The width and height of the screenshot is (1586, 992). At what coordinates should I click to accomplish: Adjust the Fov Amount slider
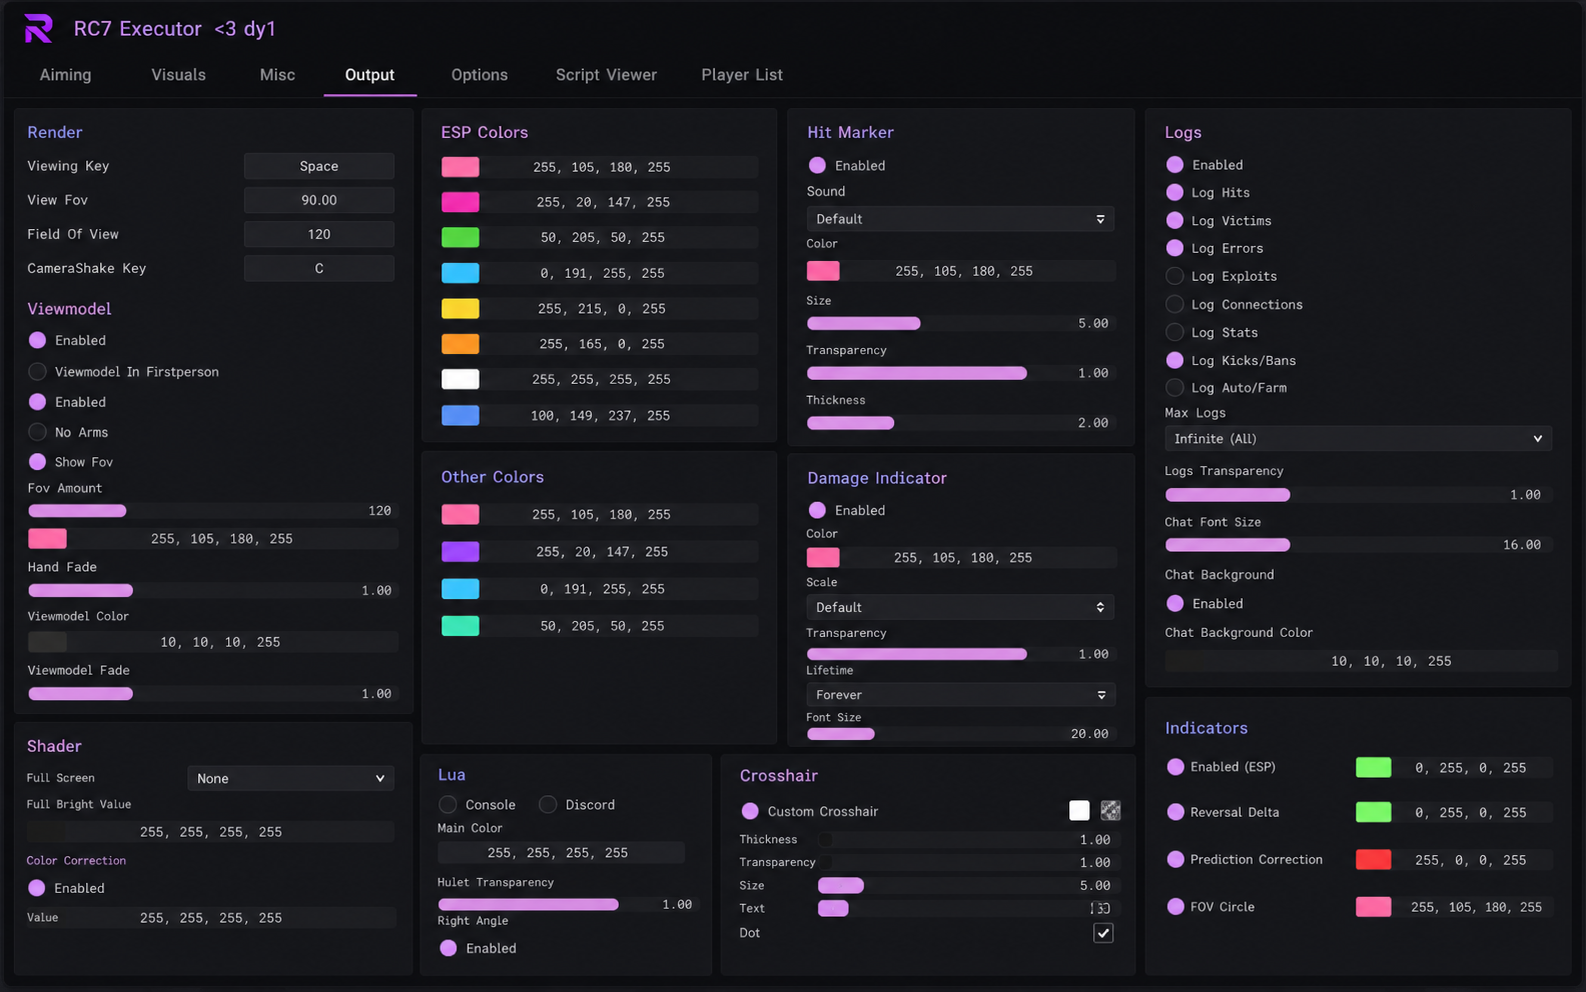coord(211,511)
